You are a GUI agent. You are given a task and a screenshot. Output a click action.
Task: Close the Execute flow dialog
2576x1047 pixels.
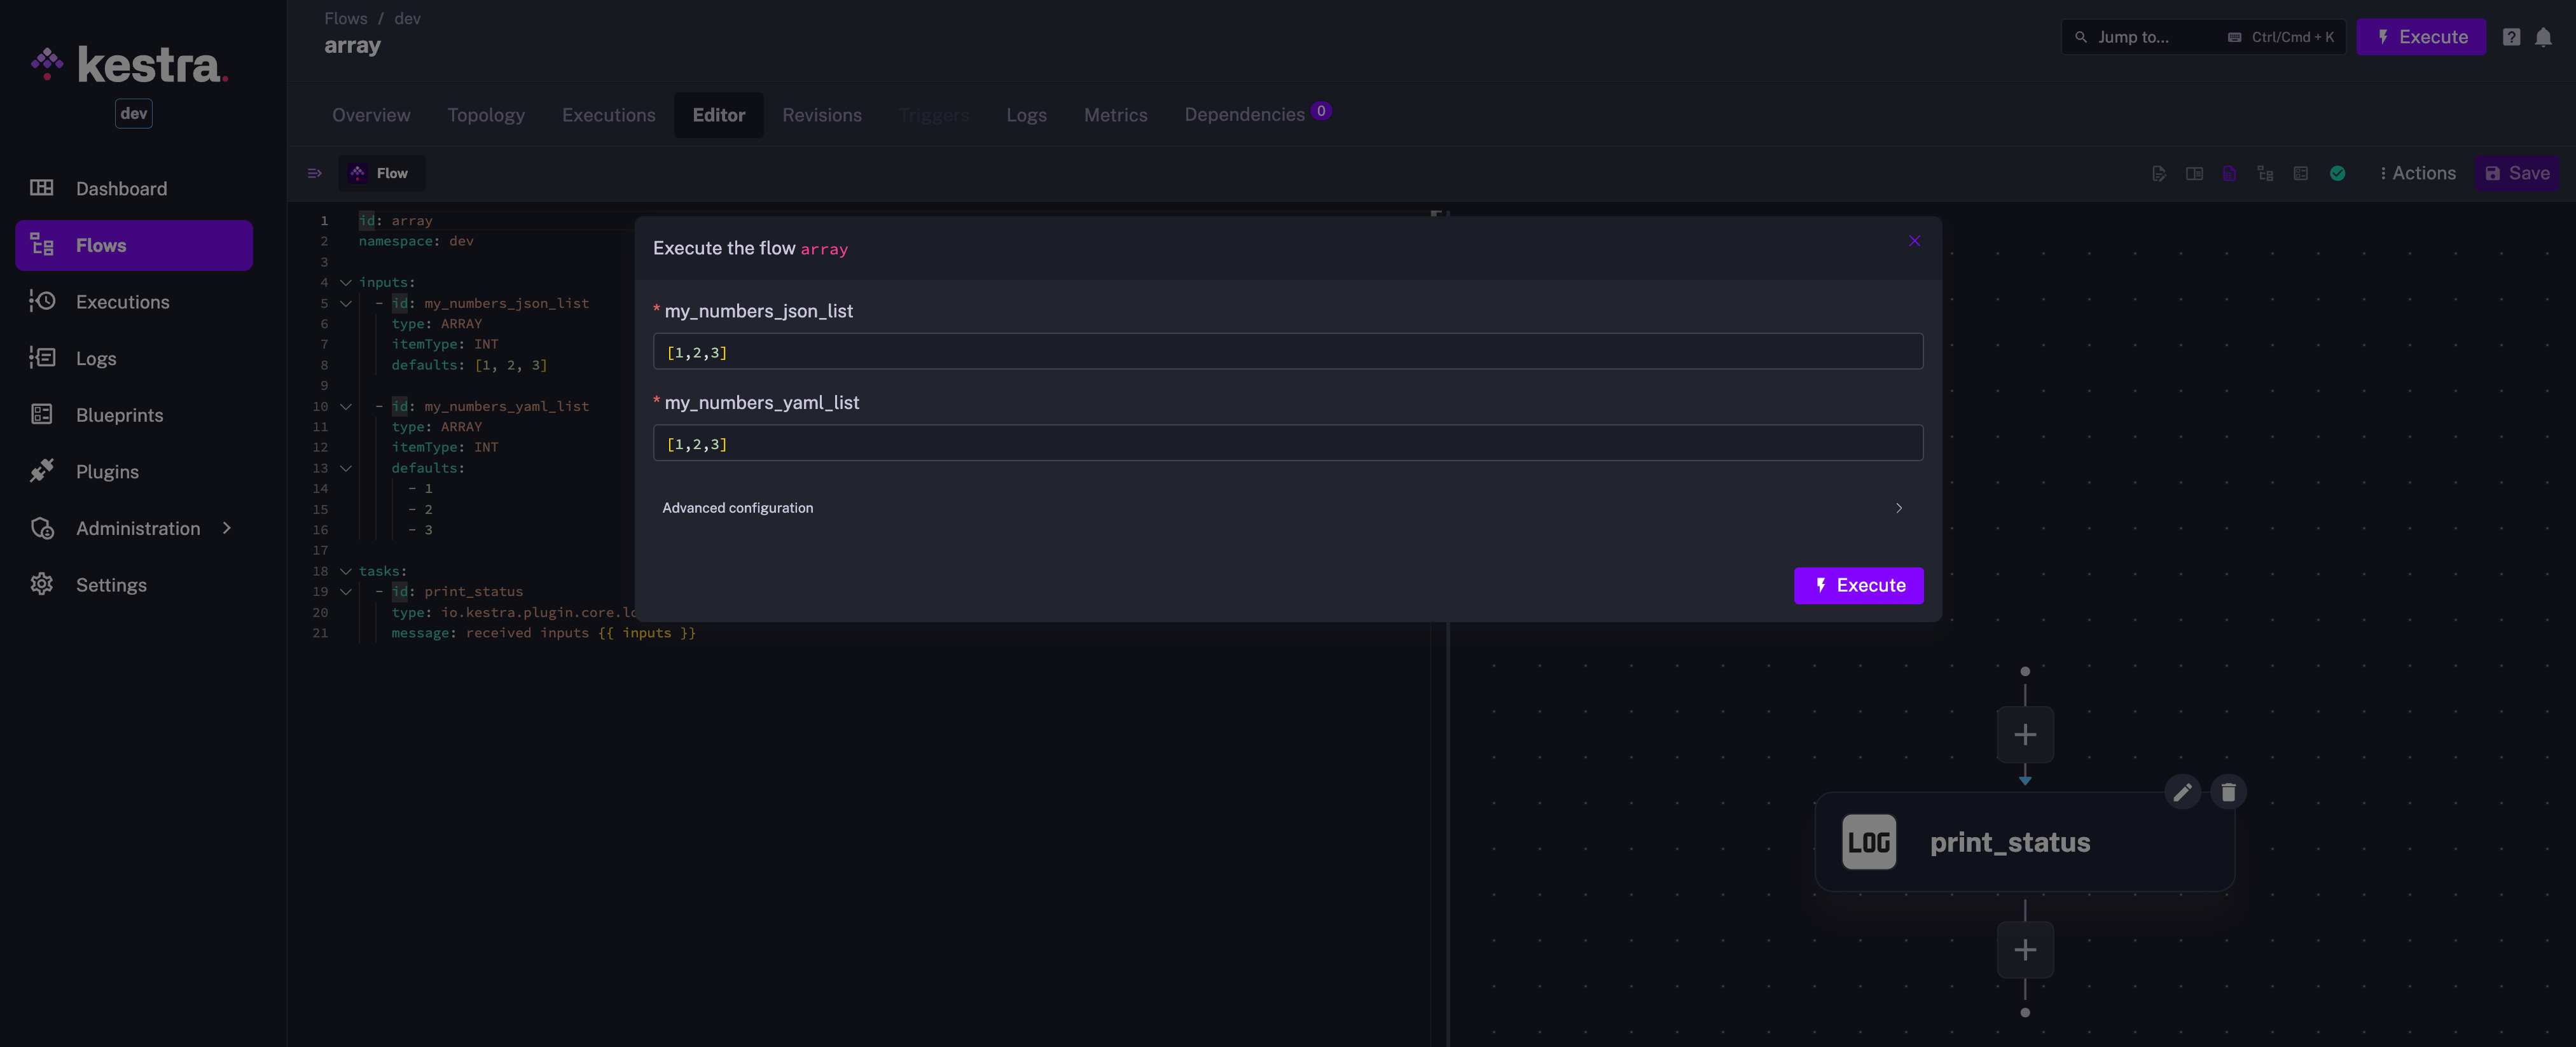coord(1914,241)
